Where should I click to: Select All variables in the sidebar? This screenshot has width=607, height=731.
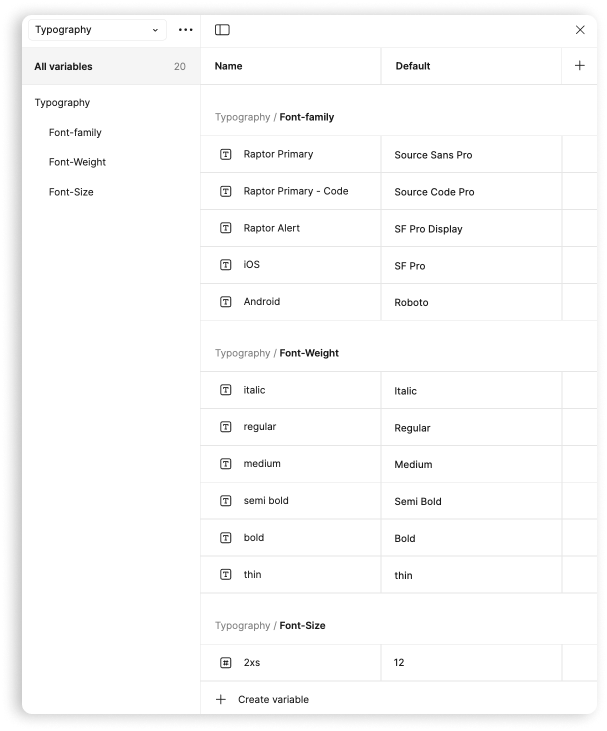point(64,67)
